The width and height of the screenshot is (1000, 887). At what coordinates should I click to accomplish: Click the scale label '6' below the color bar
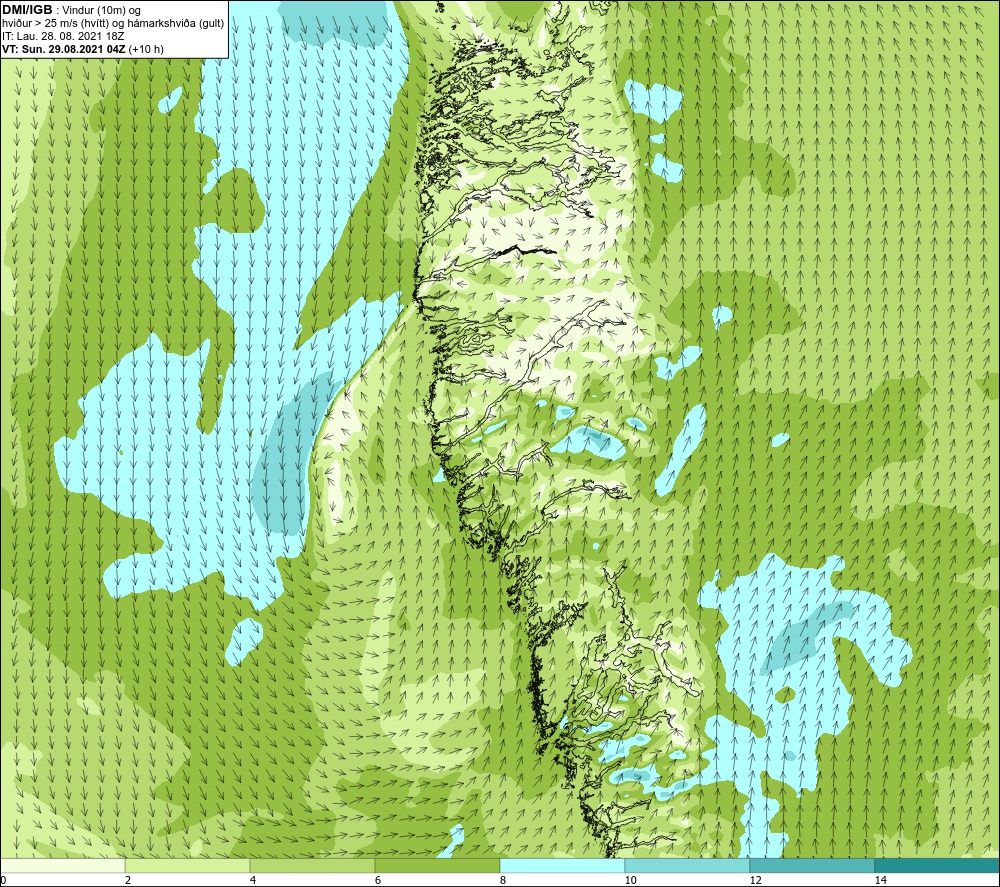point(378,881)
